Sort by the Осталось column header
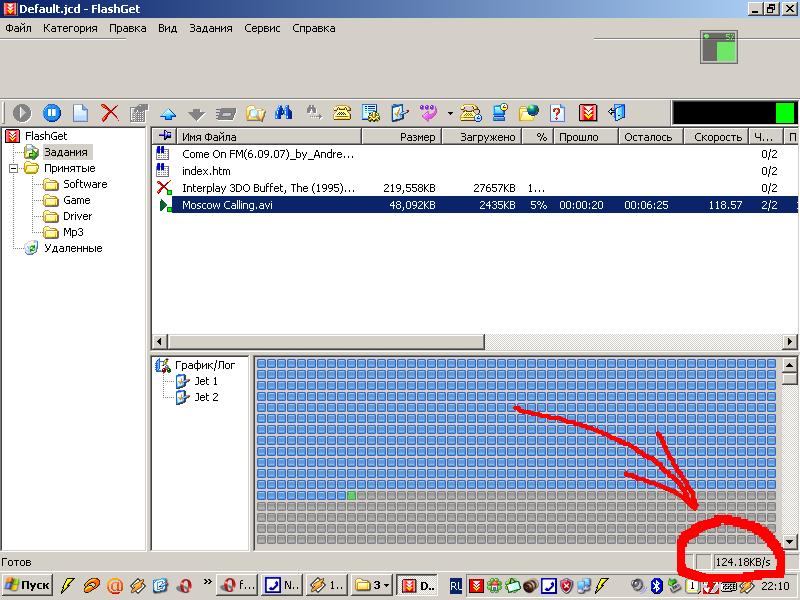The height and width of the screenshot is (600, 800). click(651, 137)
